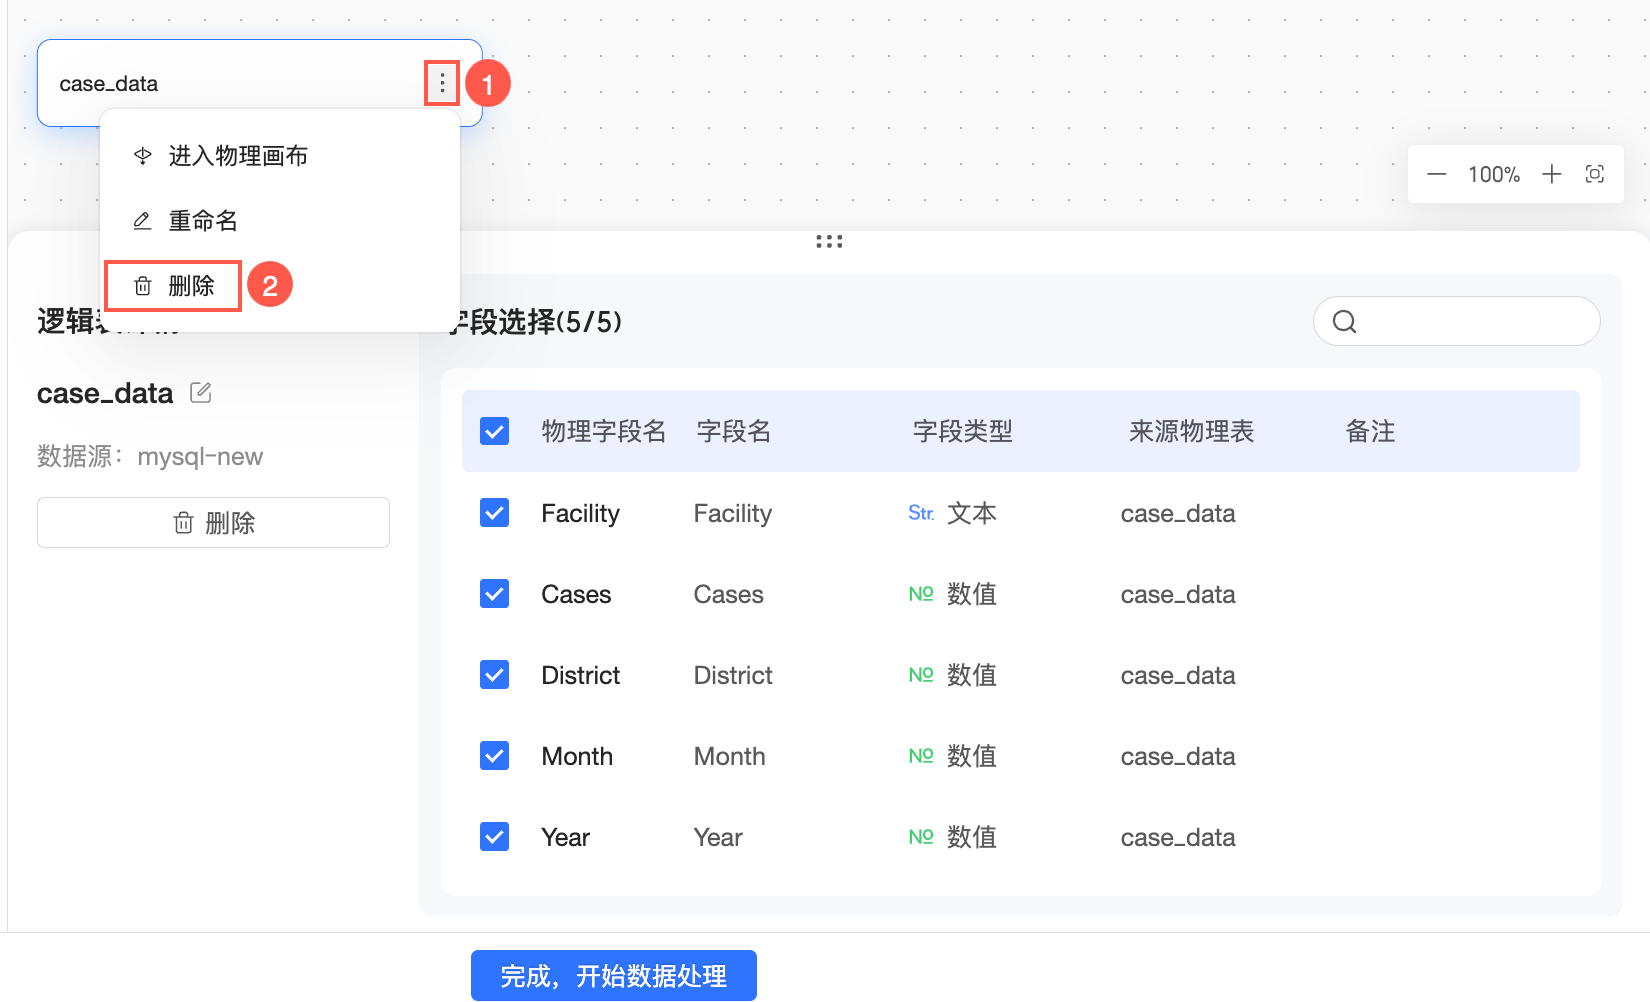Click the District field name cell
1650x1002 pixels.
coord(733,675)
